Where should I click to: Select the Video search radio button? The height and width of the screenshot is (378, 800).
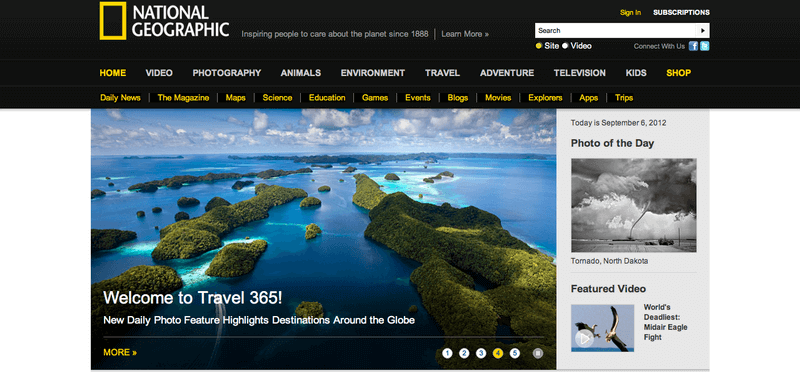click(565, 46)
